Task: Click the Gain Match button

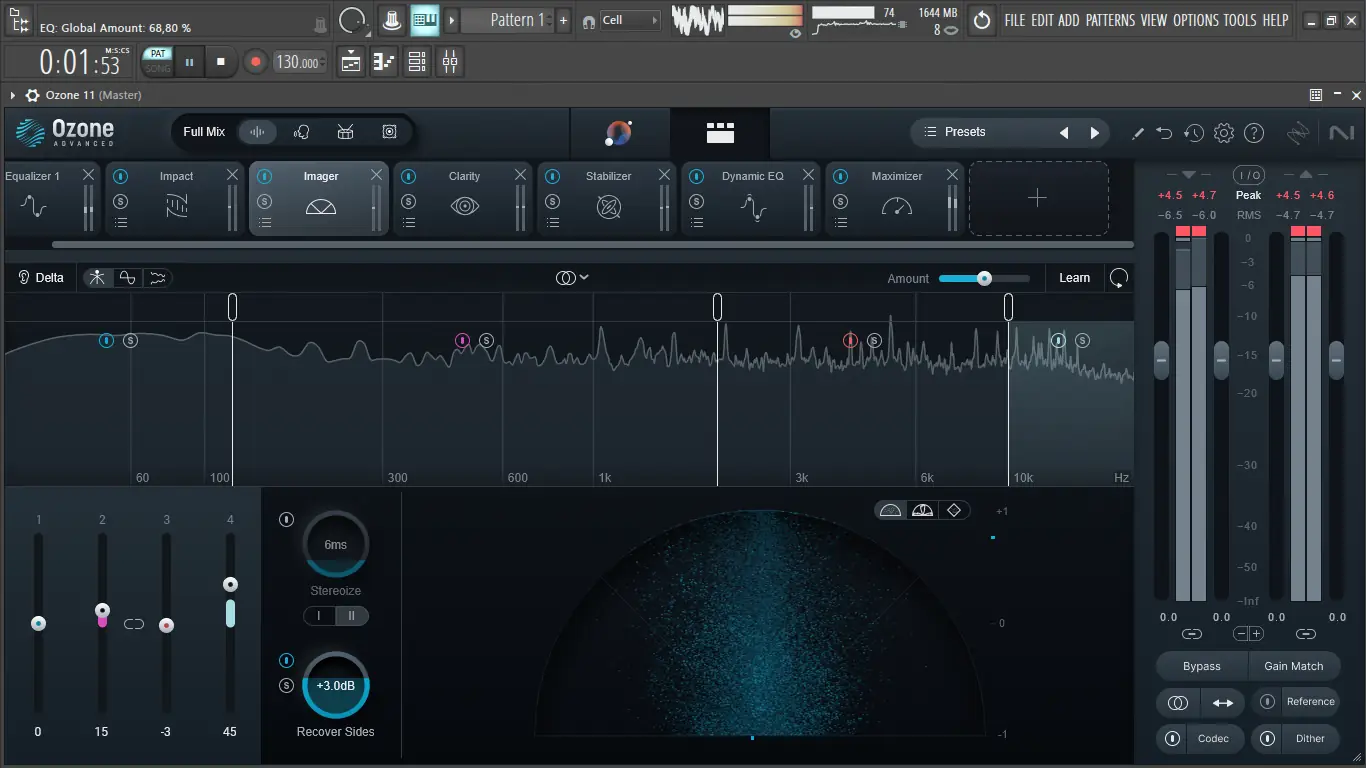Action: pyautogui.click(x=1293, y=666)
